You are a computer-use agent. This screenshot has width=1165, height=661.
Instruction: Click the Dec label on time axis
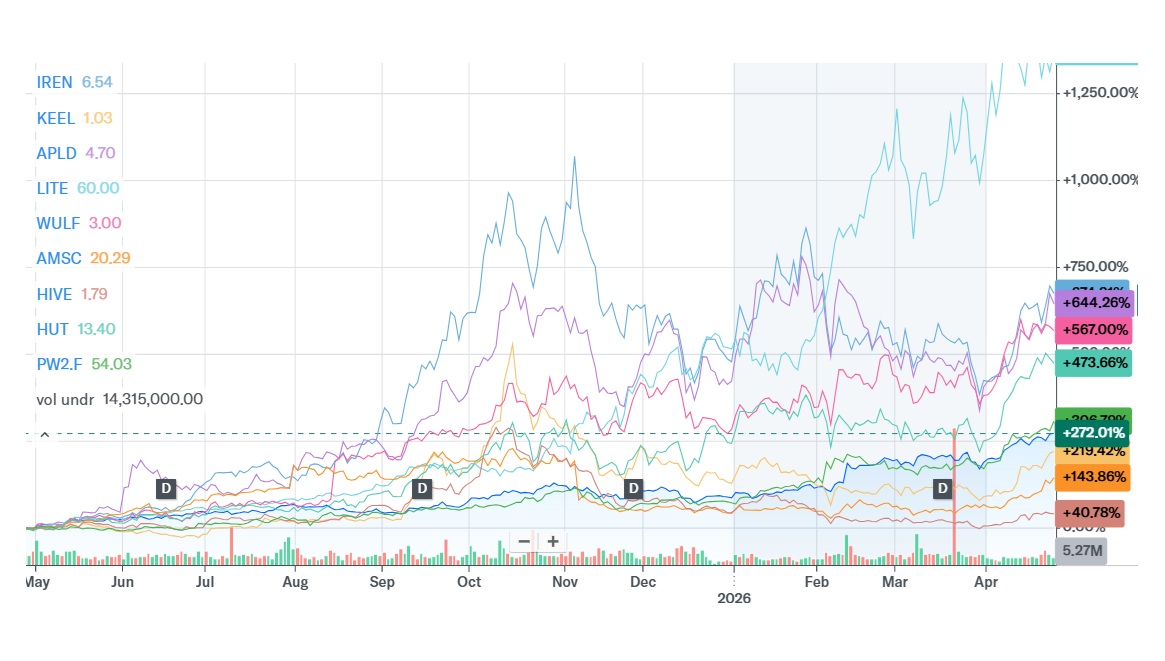[643, 582]
